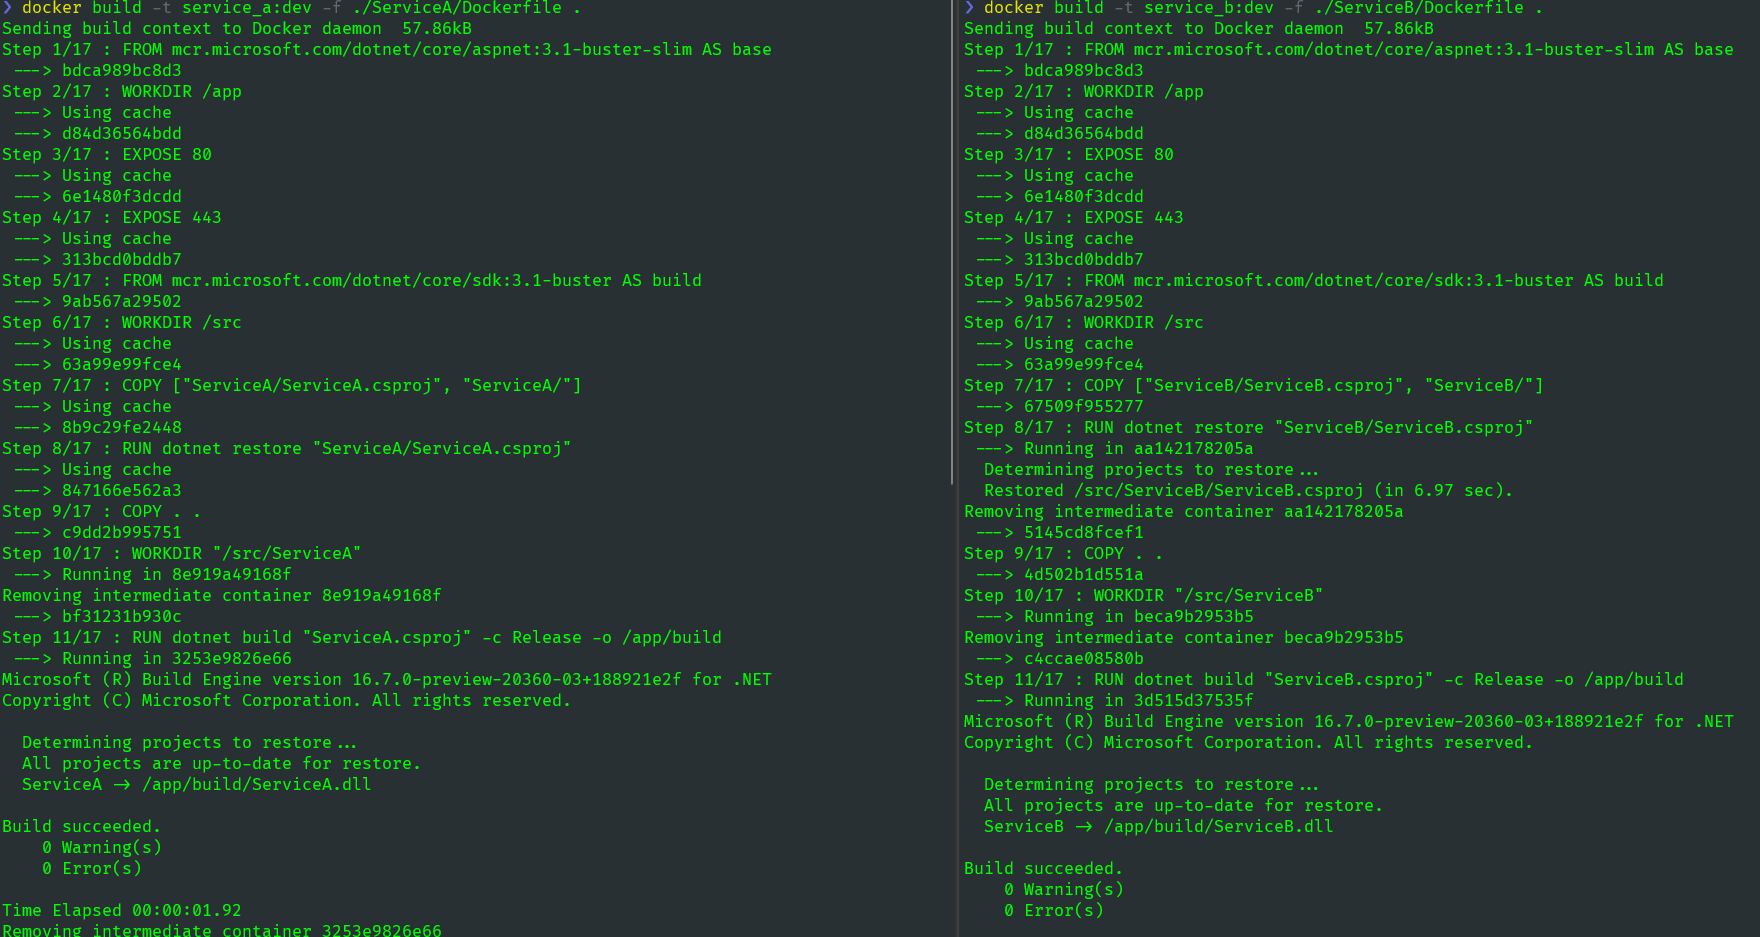The height and width of the screenshot is (937, 1760).
Task: Click Step 10/17 WORKDIR "/src/ServiceB" line
Action: (1144, 596)
